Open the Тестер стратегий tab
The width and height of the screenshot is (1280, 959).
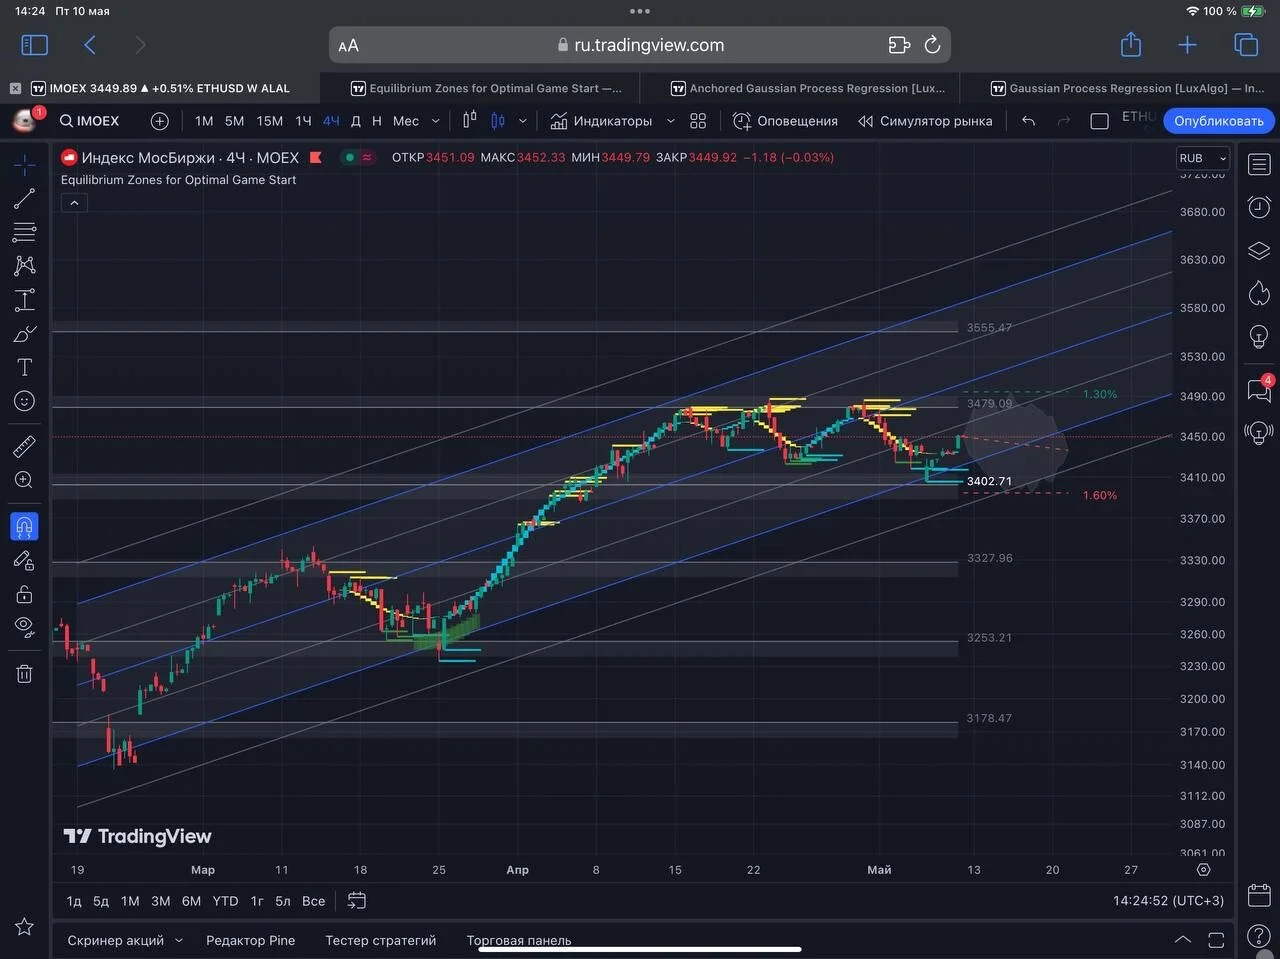(381, 940)
